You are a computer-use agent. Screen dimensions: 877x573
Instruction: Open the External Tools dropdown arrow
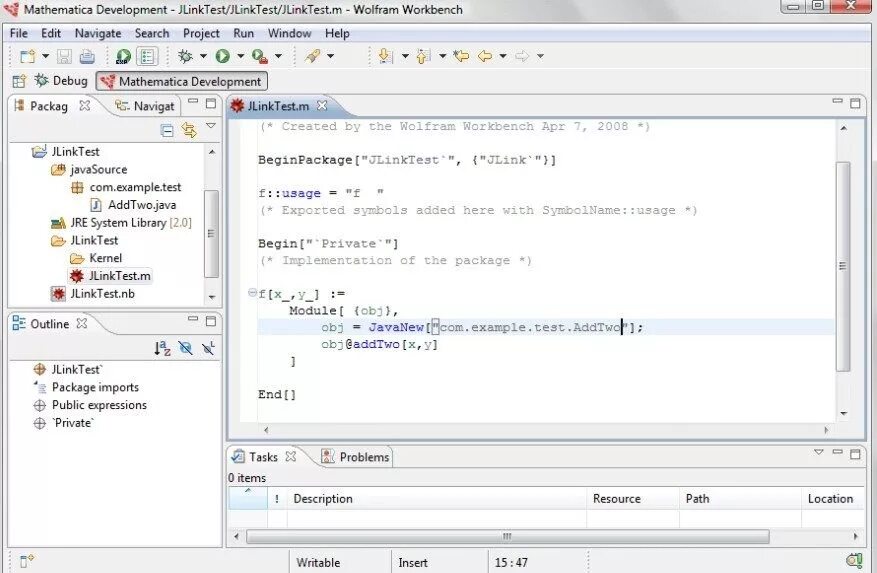(x=278, y=56)
